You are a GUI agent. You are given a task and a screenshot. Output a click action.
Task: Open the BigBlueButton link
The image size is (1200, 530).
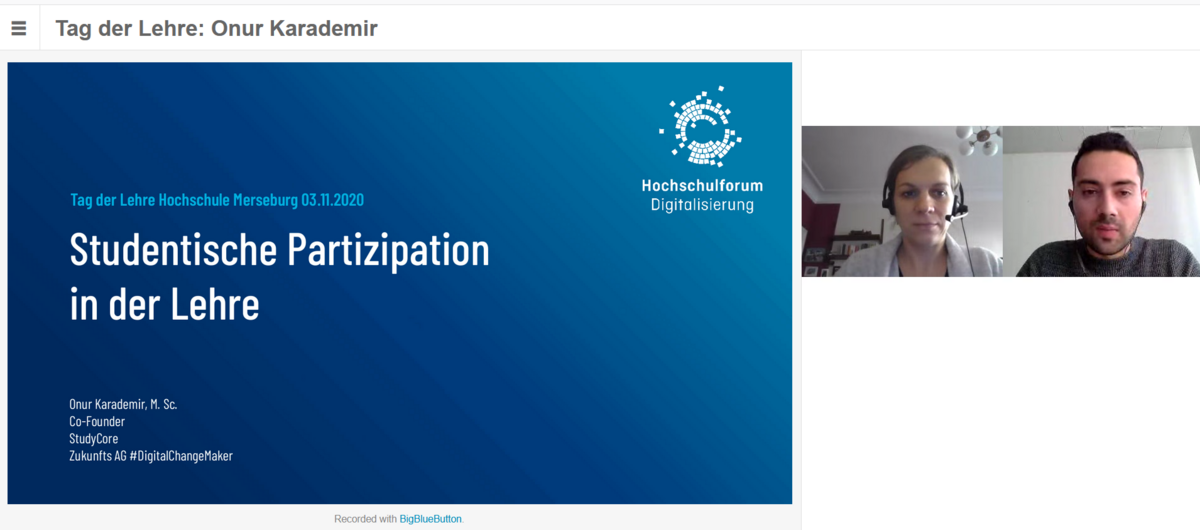(430, 519)
